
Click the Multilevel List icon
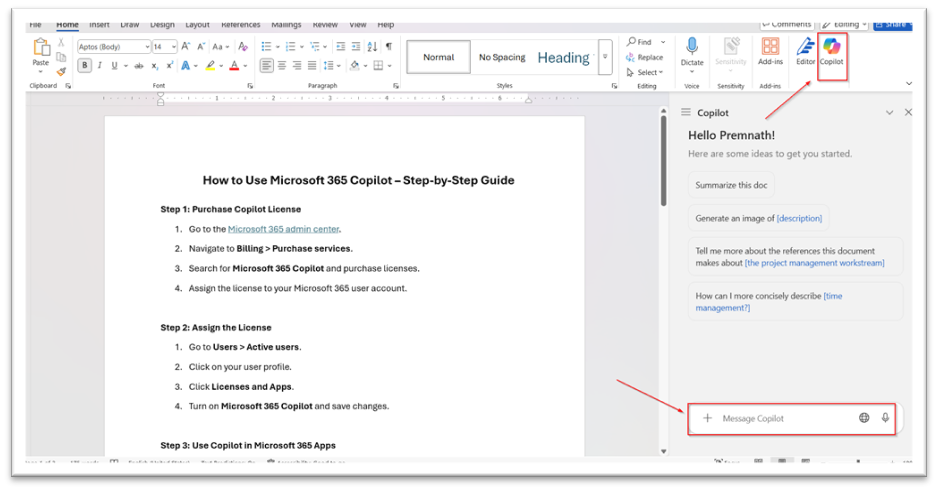(x=315, y=47)
